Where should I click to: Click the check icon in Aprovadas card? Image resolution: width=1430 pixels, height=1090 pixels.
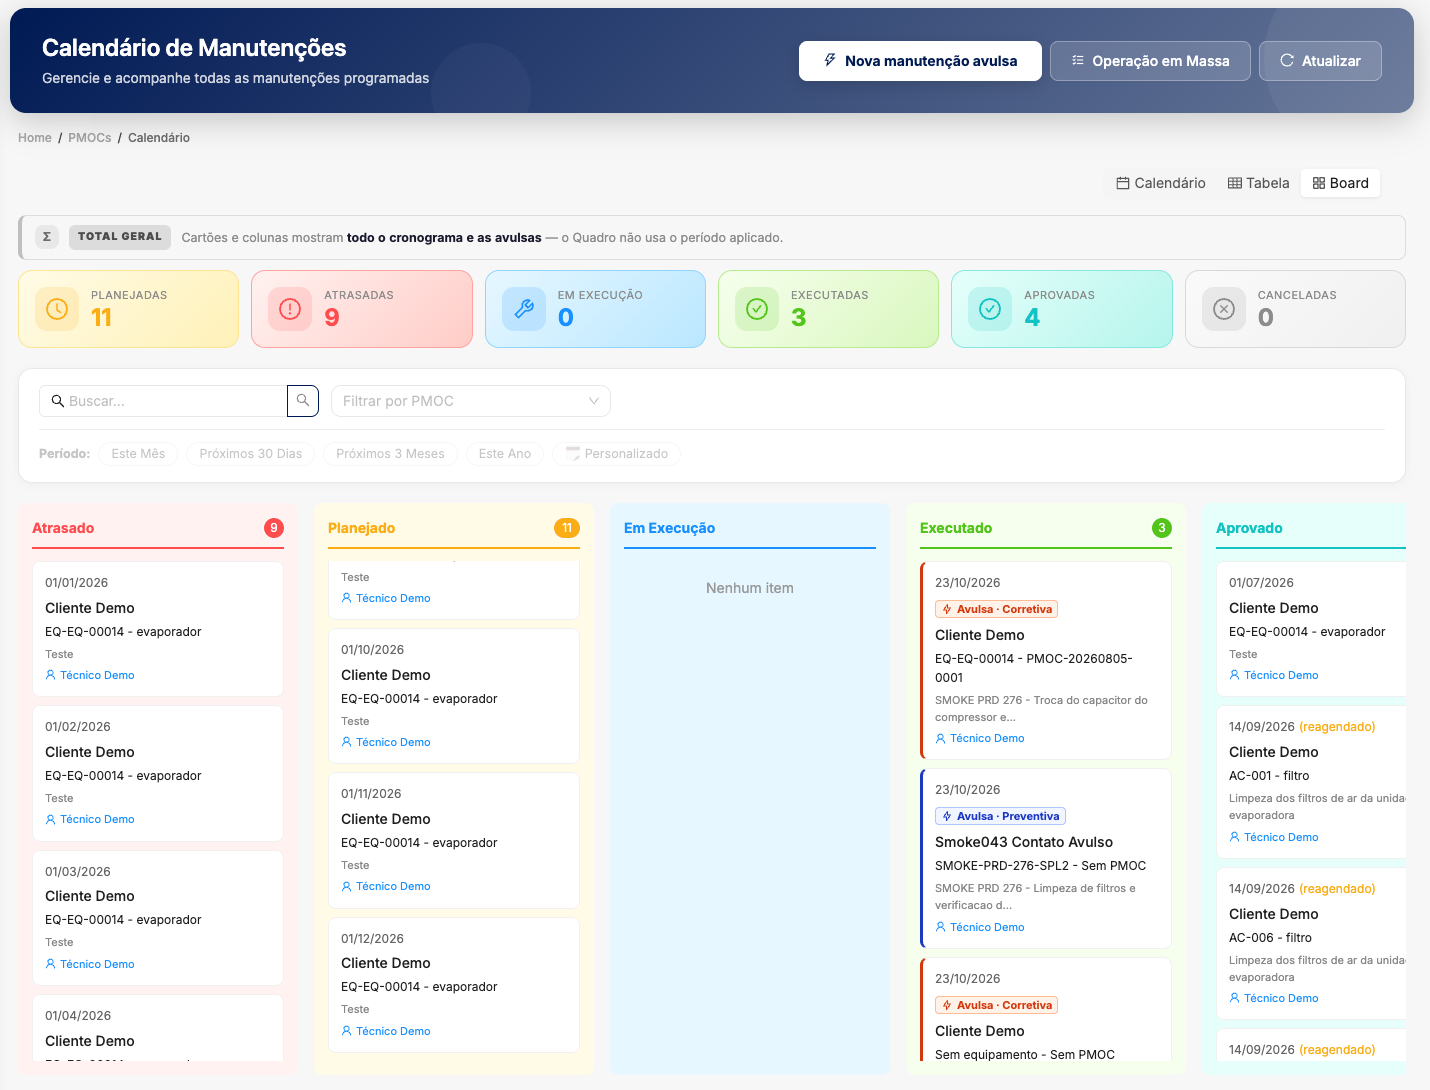[990, 309]
